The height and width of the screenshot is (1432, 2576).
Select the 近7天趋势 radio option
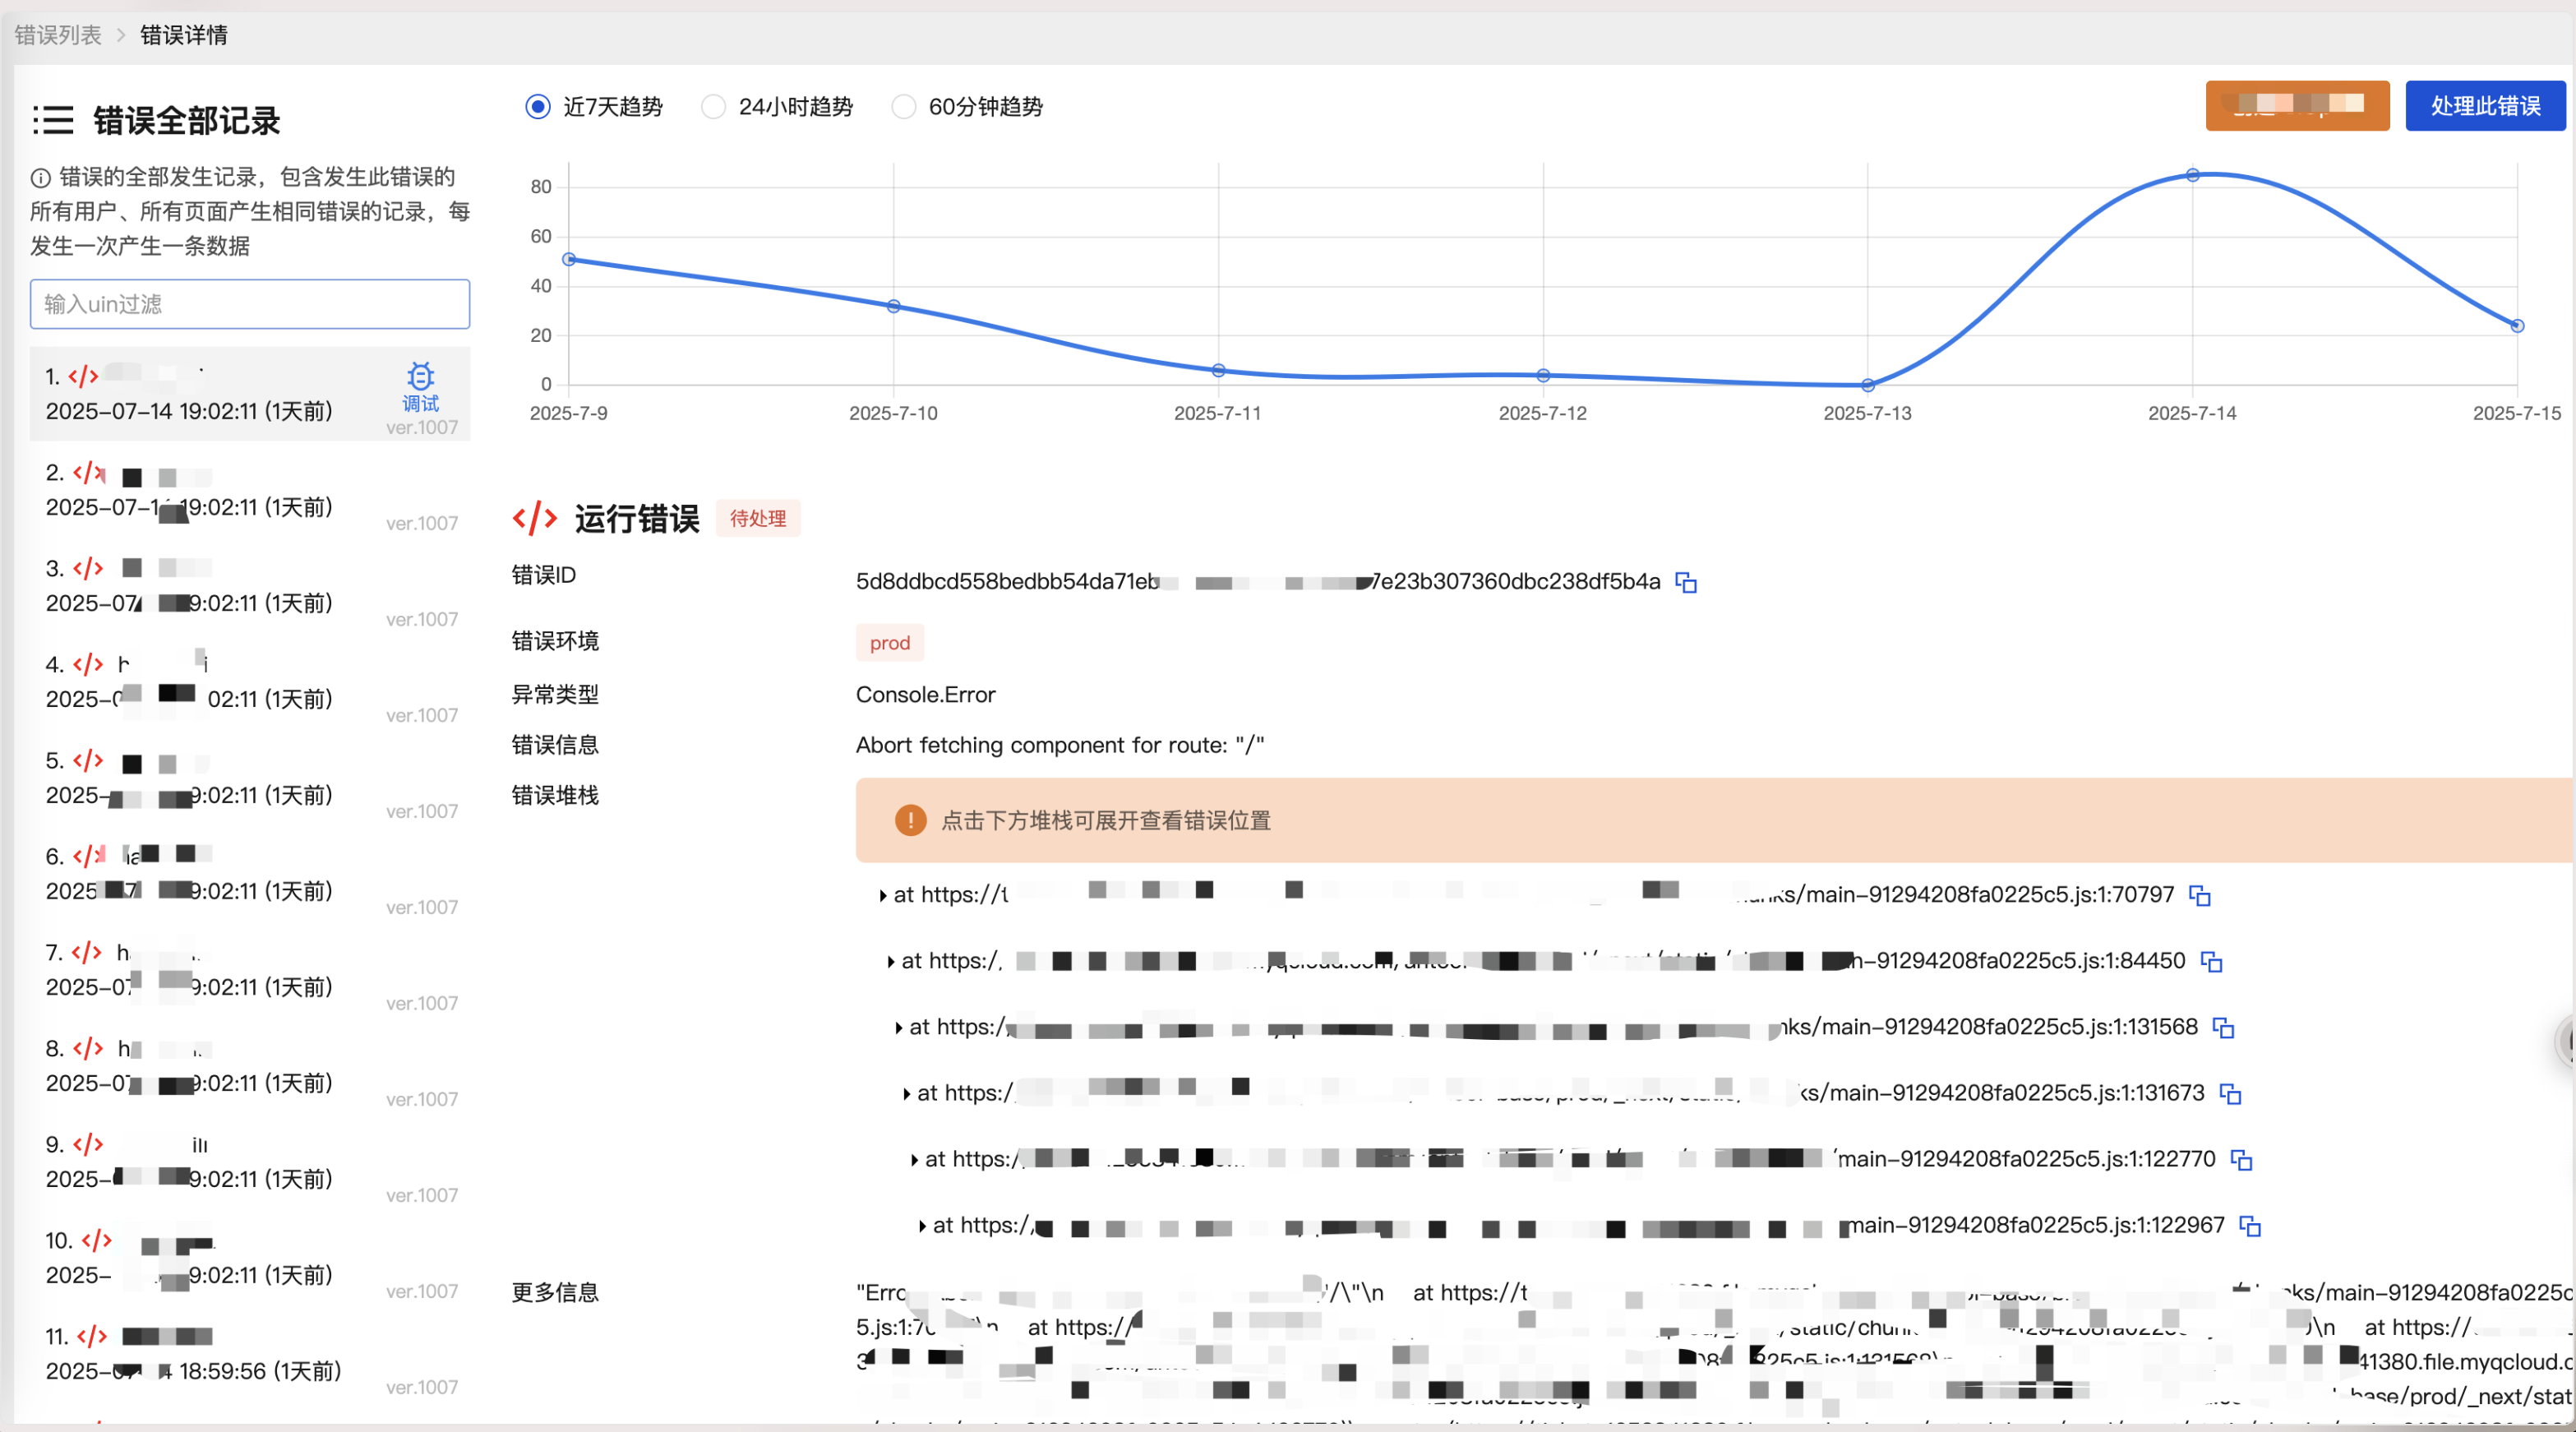[538, 107]
